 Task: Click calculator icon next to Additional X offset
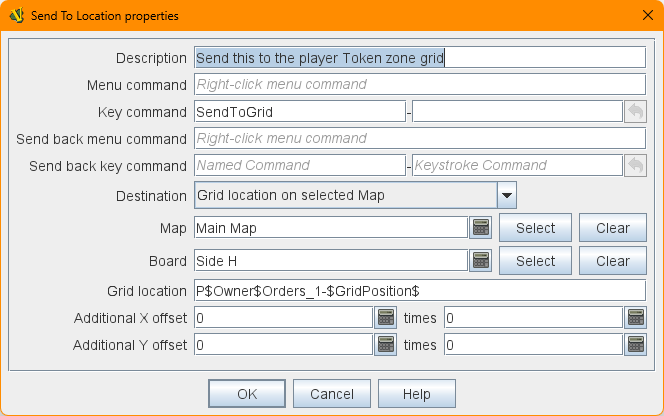tap(386, 318)
